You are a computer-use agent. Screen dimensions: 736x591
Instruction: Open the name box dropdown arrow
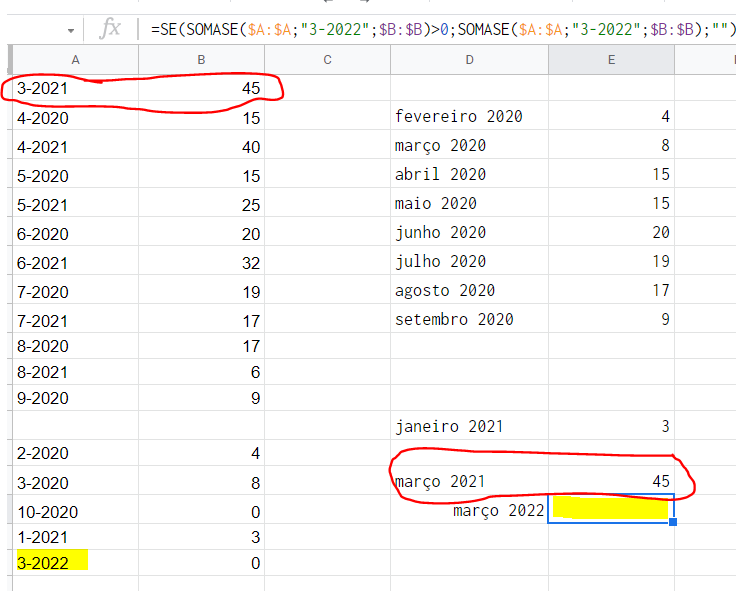tap(71, 31)
